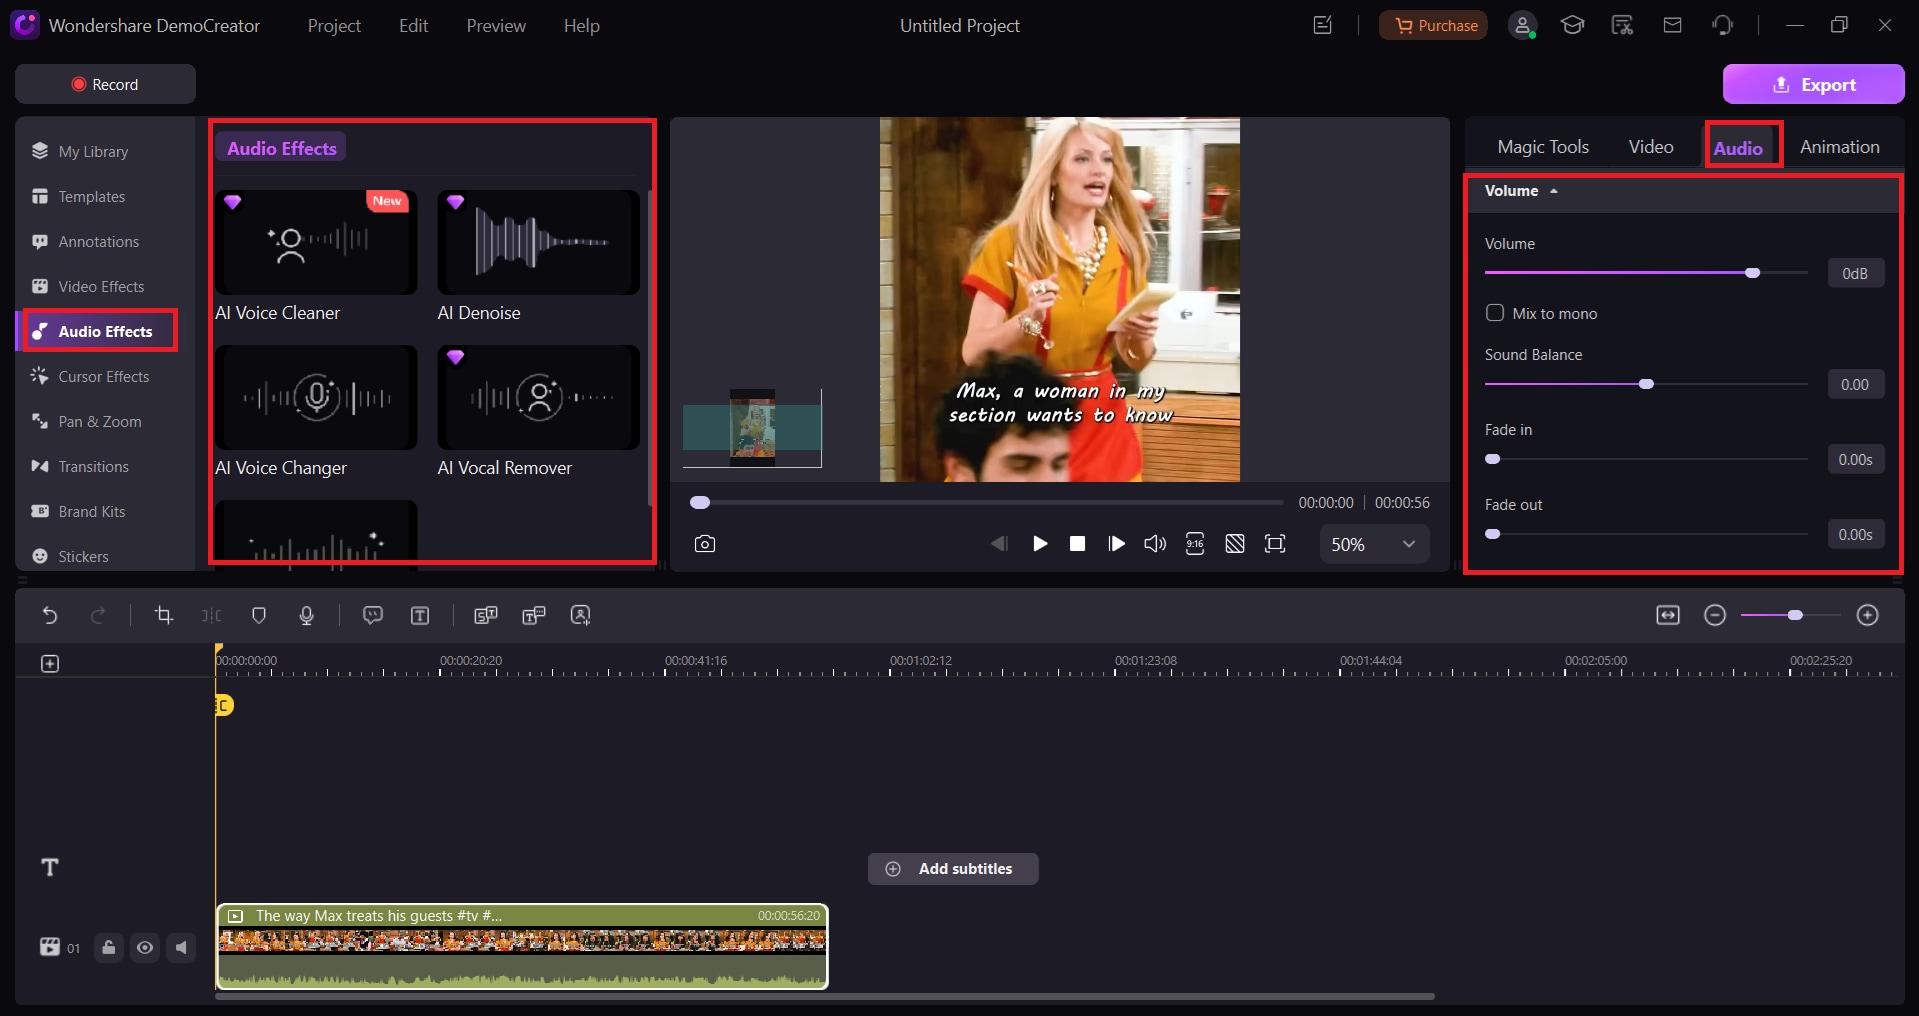Open the 50% preview zoom dropdown
1919x1016 pixels.
pos(1374,544)
